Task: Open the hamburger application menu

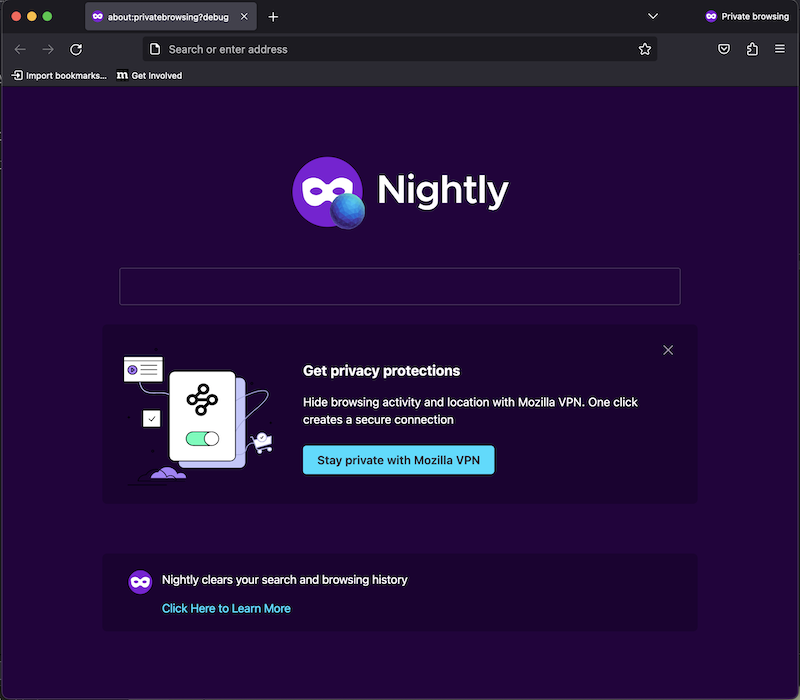Action: tap(780, 49)
